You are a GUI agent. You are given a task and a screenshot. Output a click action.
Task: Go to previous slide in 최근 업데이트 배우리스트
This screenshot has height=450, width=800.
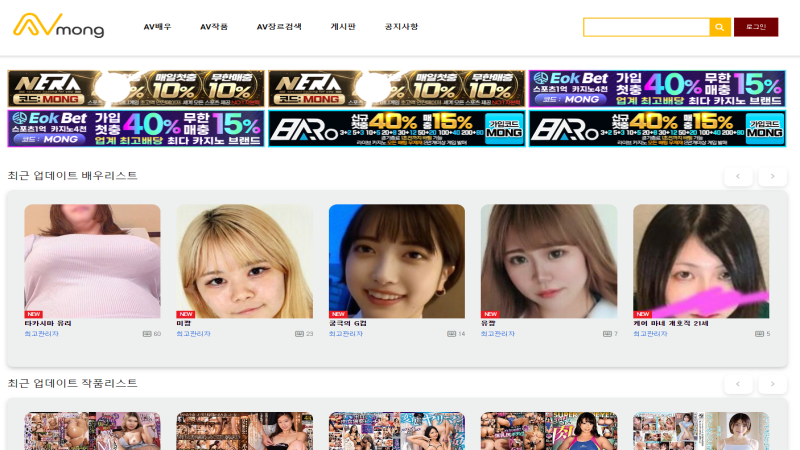pyautogui.click(x=738, y=177)
